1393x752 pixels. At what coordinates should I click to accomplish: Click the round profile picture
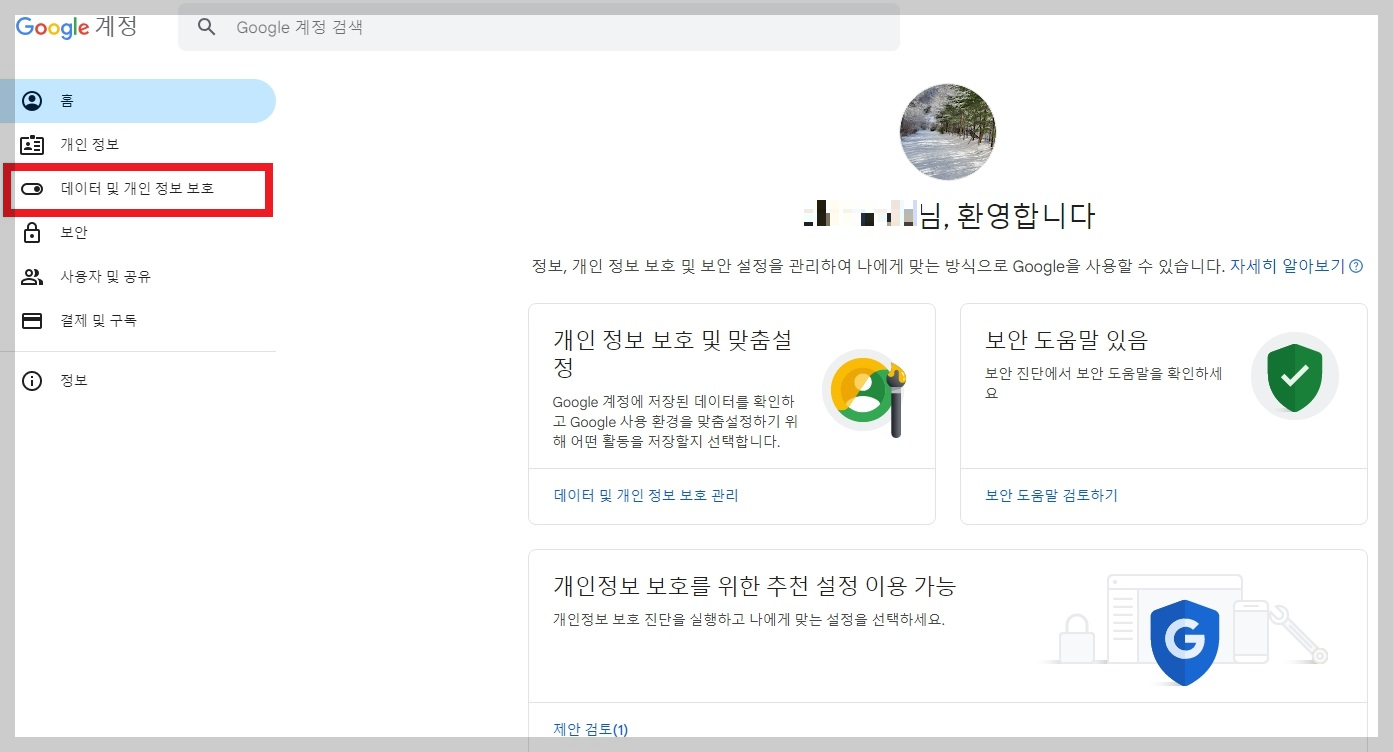point(948,133)
